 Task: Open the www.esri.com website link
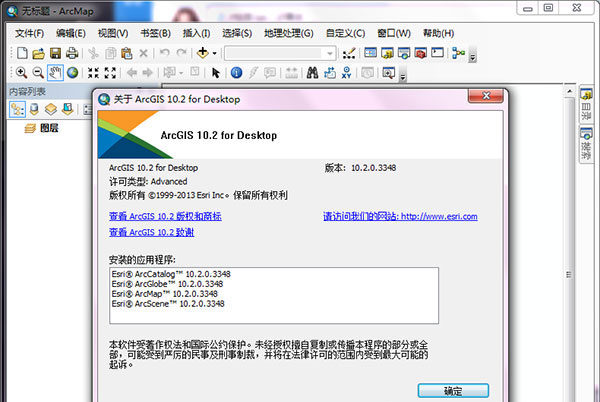click(439, 216)
